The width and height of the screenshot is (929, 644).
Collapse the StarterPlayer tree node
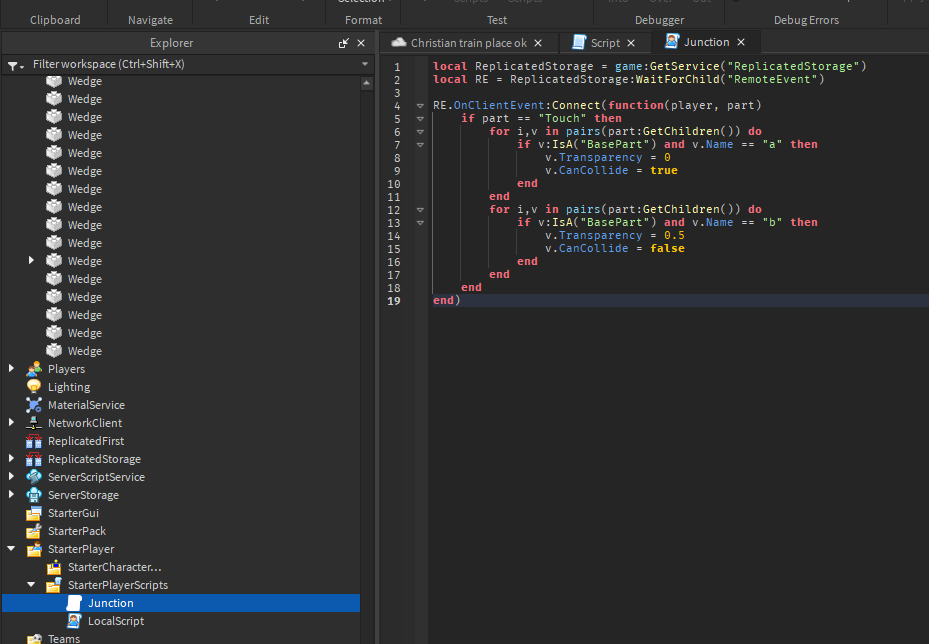pos(10,549)
